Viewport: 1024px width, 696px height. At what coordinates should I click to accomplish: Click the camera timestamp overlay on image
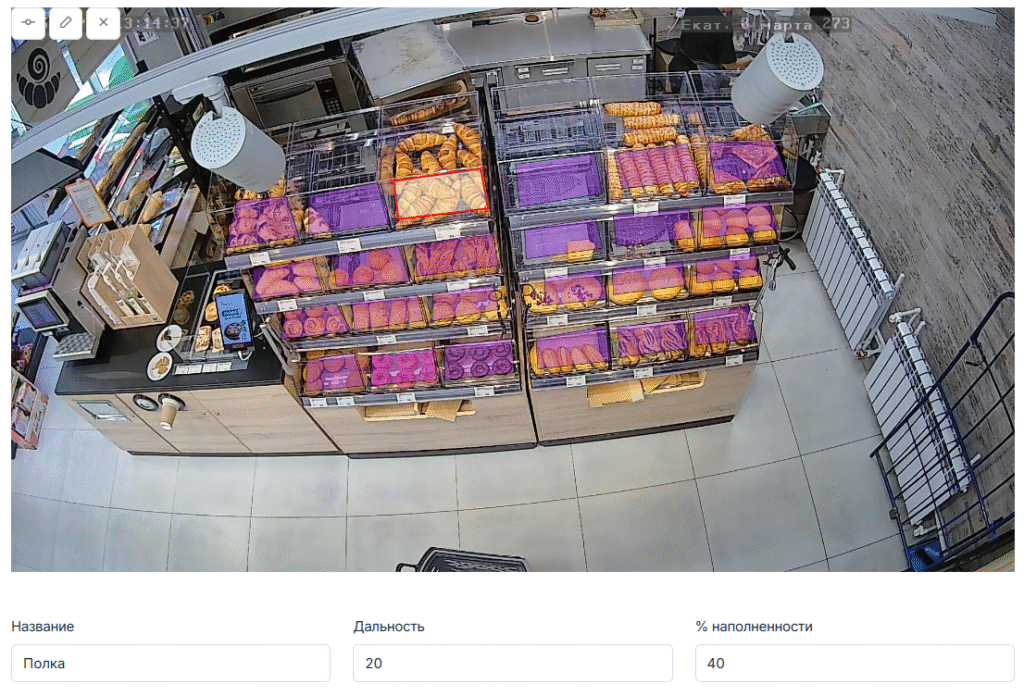pos(157,24)
